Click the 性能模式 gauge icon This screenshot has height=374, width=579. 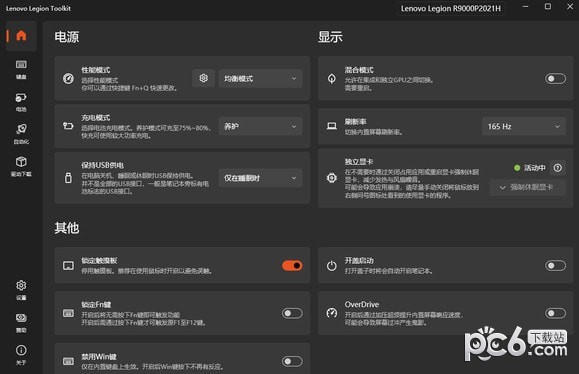(x=68, y=78)
